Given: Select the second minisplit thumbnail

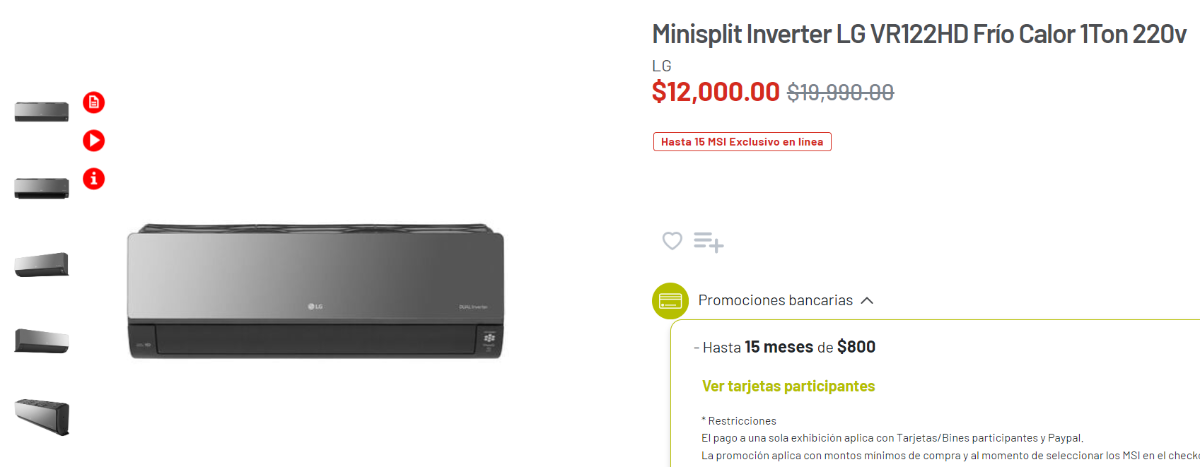Looking at the screenshot, I should point(42,187).
